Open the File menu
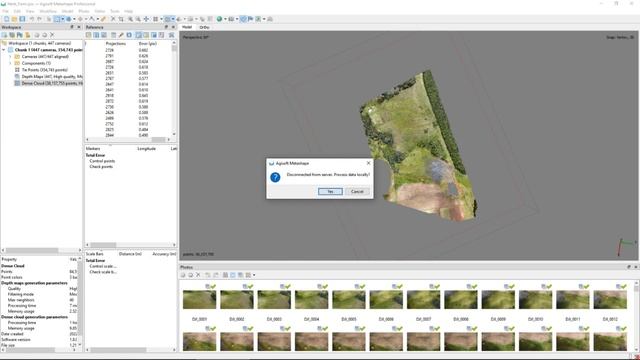The image size is (640, 360). [x=5, y=11]
